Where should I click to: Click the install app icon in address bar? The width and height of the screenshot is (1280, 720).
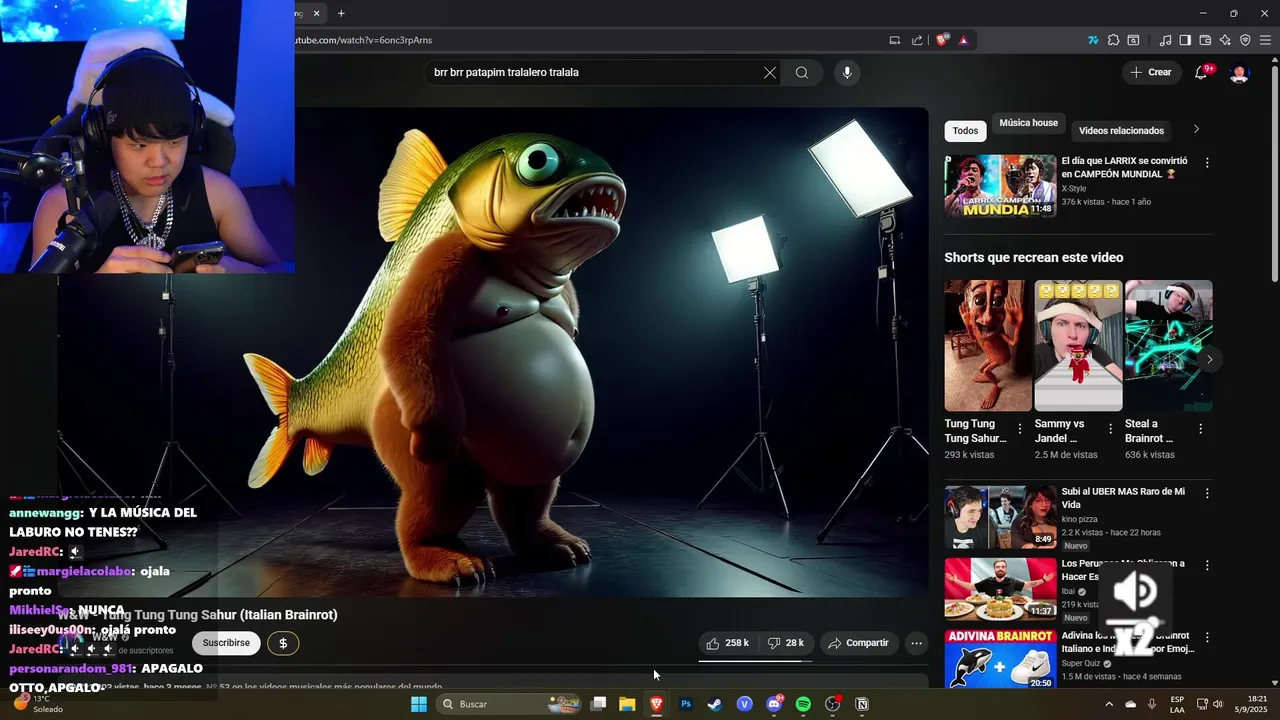[895, 40]
